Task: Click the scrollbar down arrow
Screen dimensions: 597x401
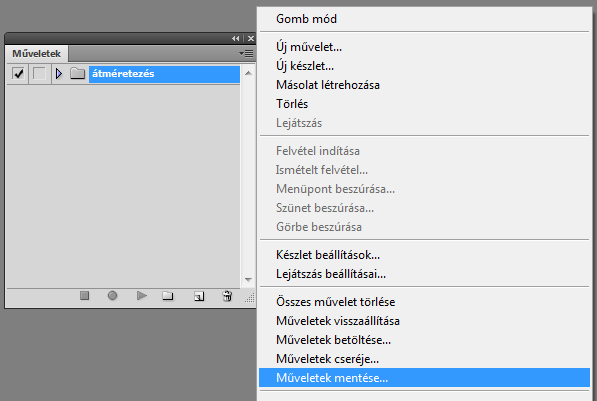Action: tap(248, 280)
